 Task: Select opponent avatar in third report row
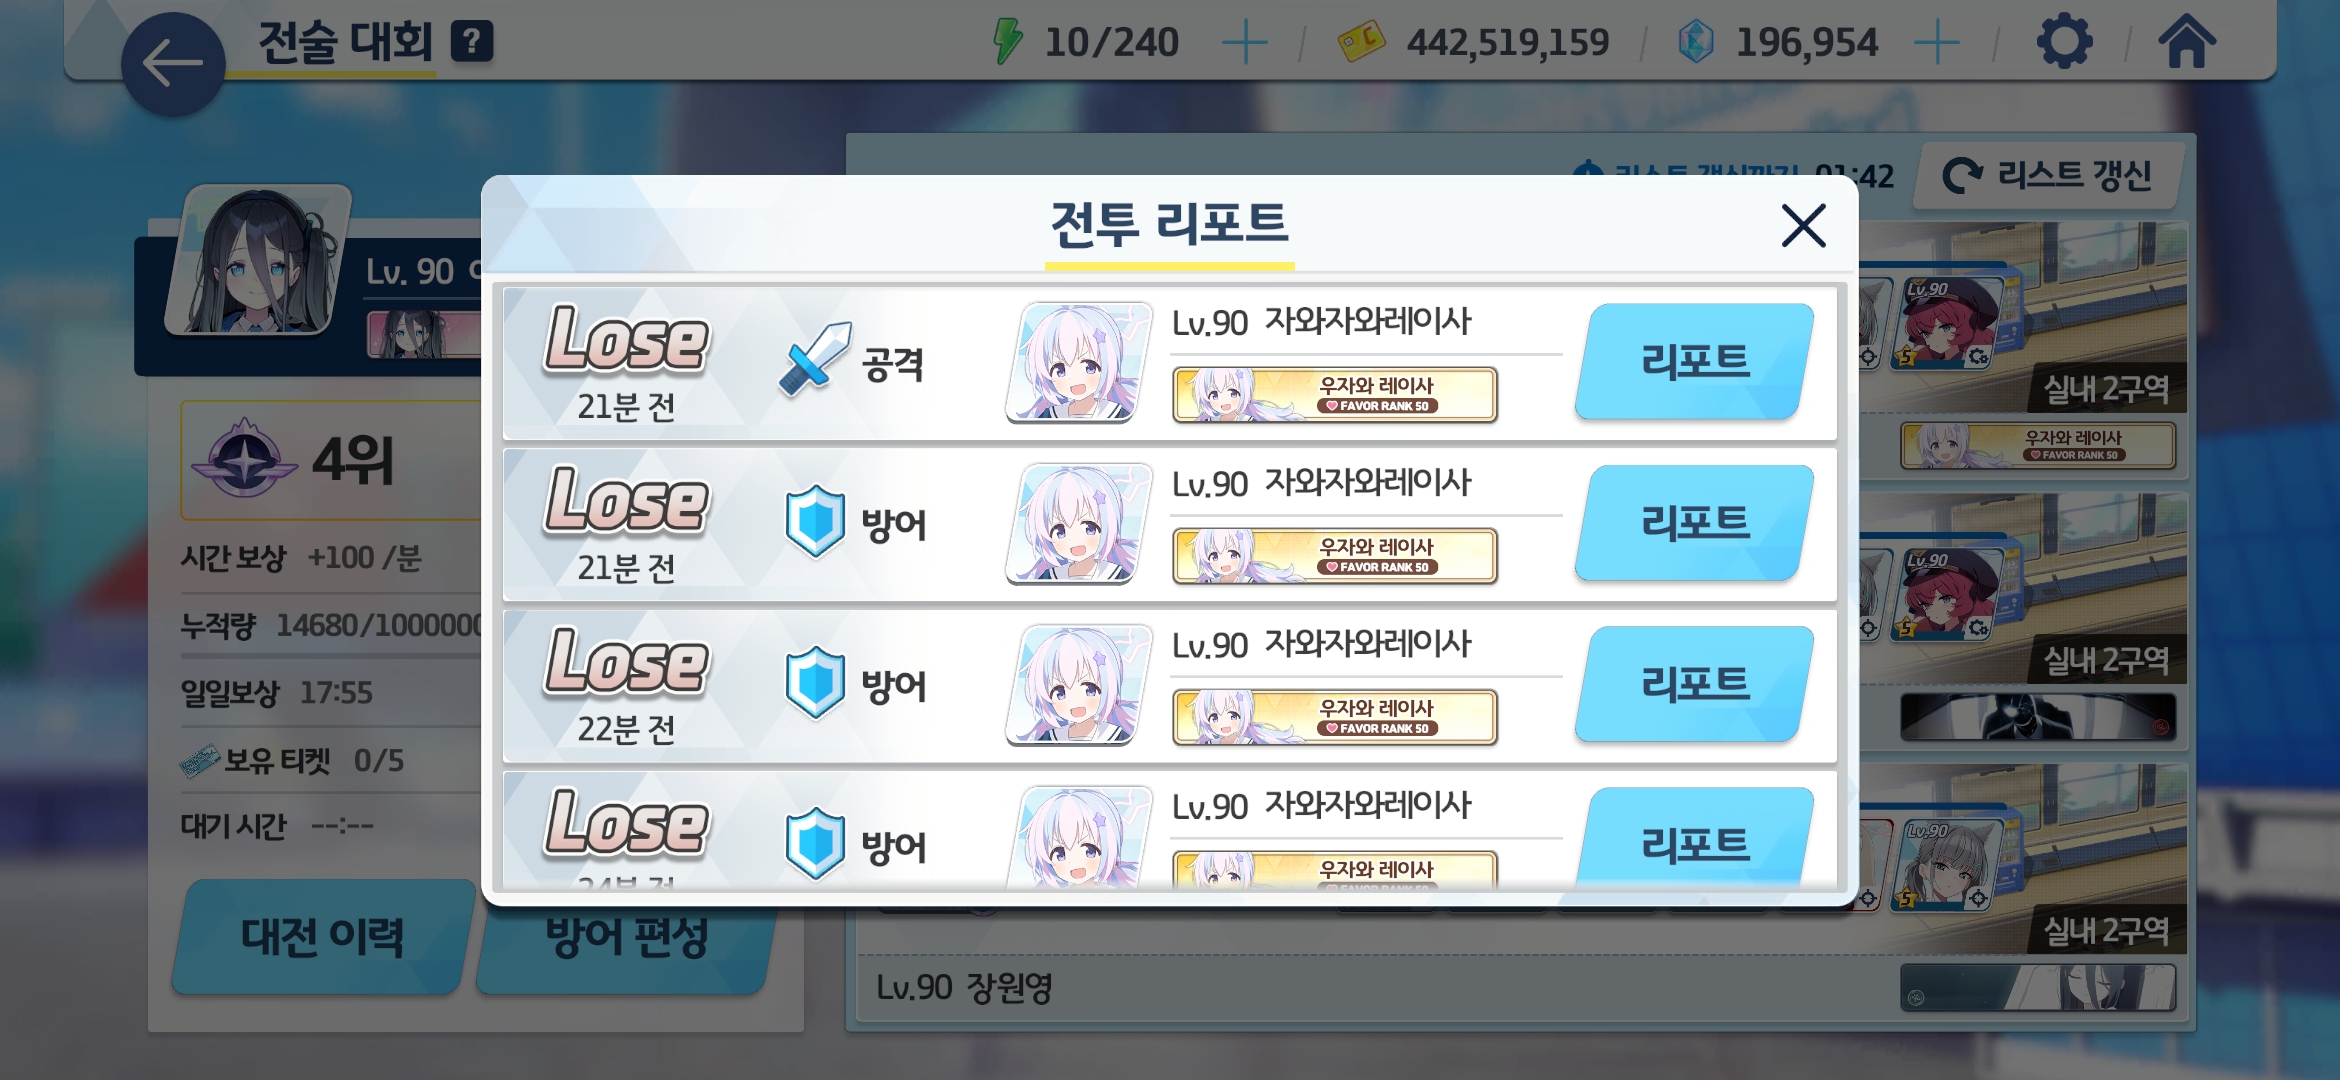click(x=1079, y=685)
